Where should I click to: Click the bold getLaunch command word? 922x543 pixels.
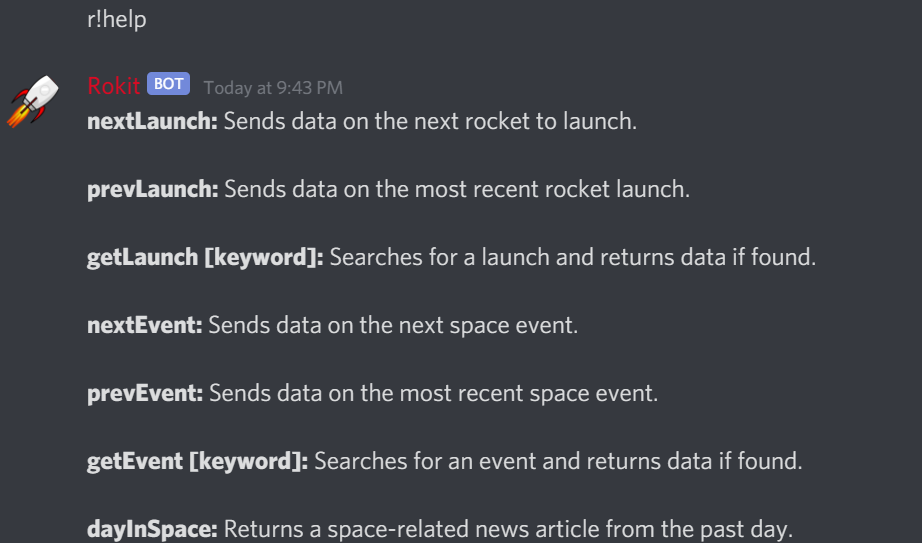pyautogui.click(x=143, y=257)
